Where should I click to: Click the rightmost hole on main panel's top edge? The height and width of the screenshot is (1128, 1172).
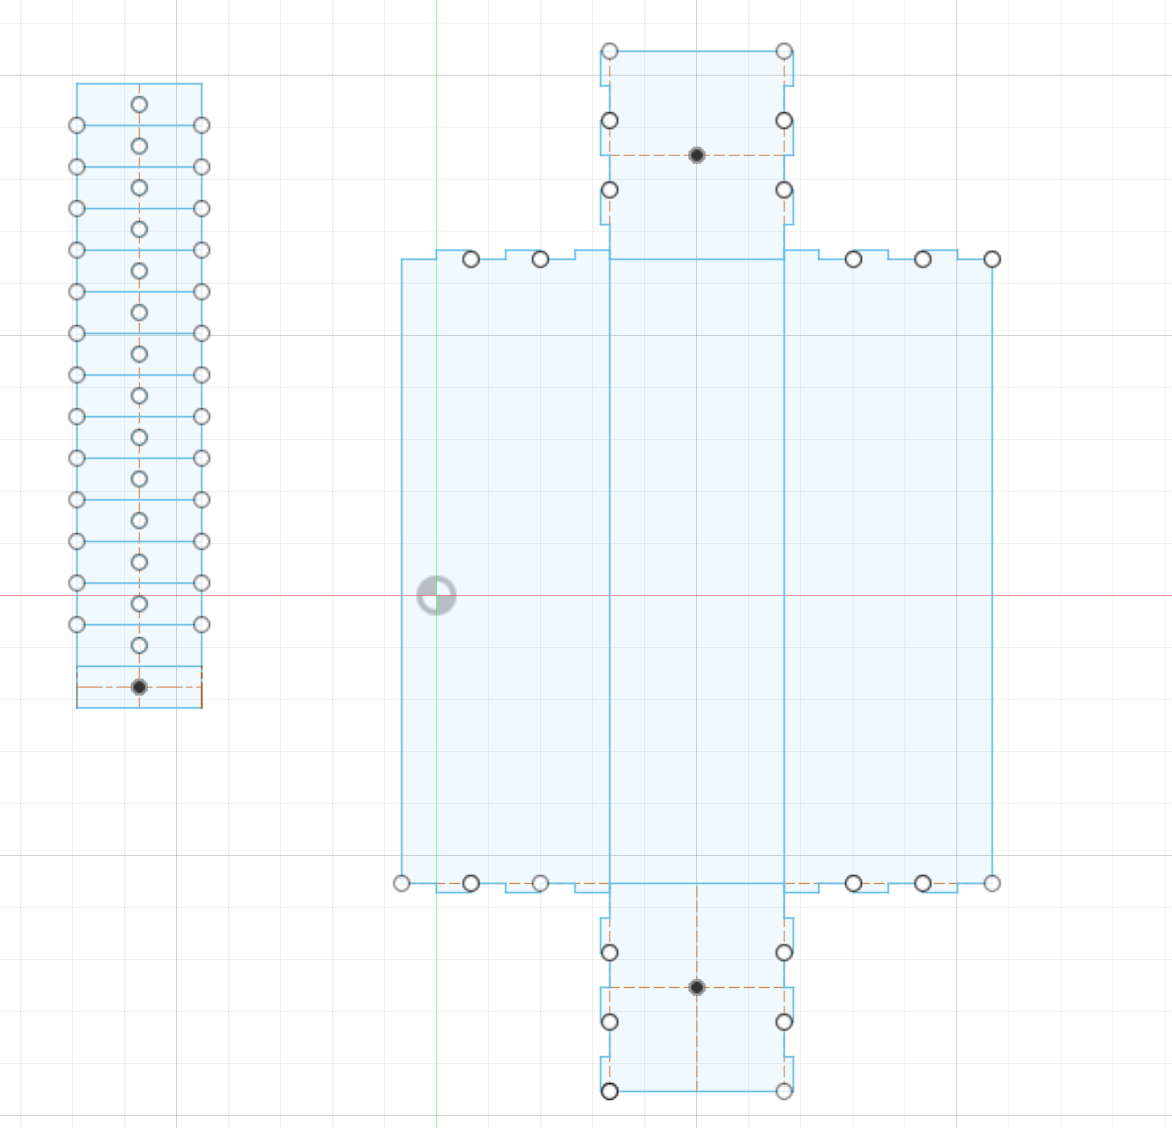coord(990,259)
